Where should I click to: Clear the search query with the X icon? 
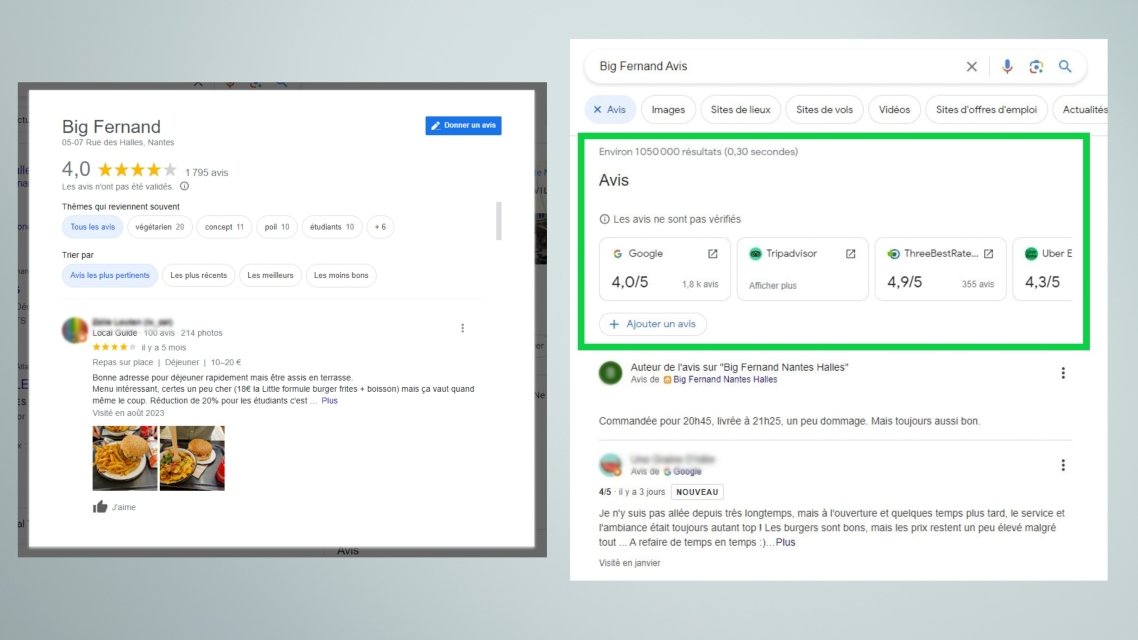click(971, 66)
